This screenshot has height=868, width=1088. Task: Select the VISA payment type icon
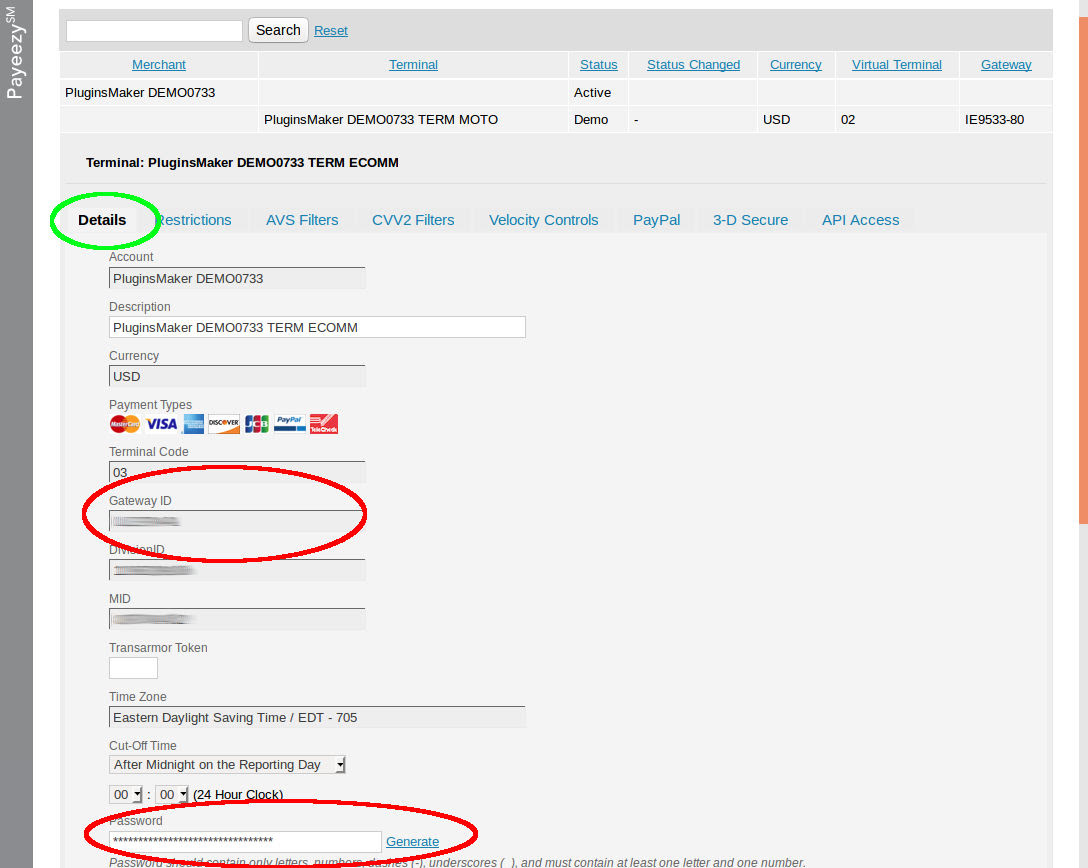(162, 424)
